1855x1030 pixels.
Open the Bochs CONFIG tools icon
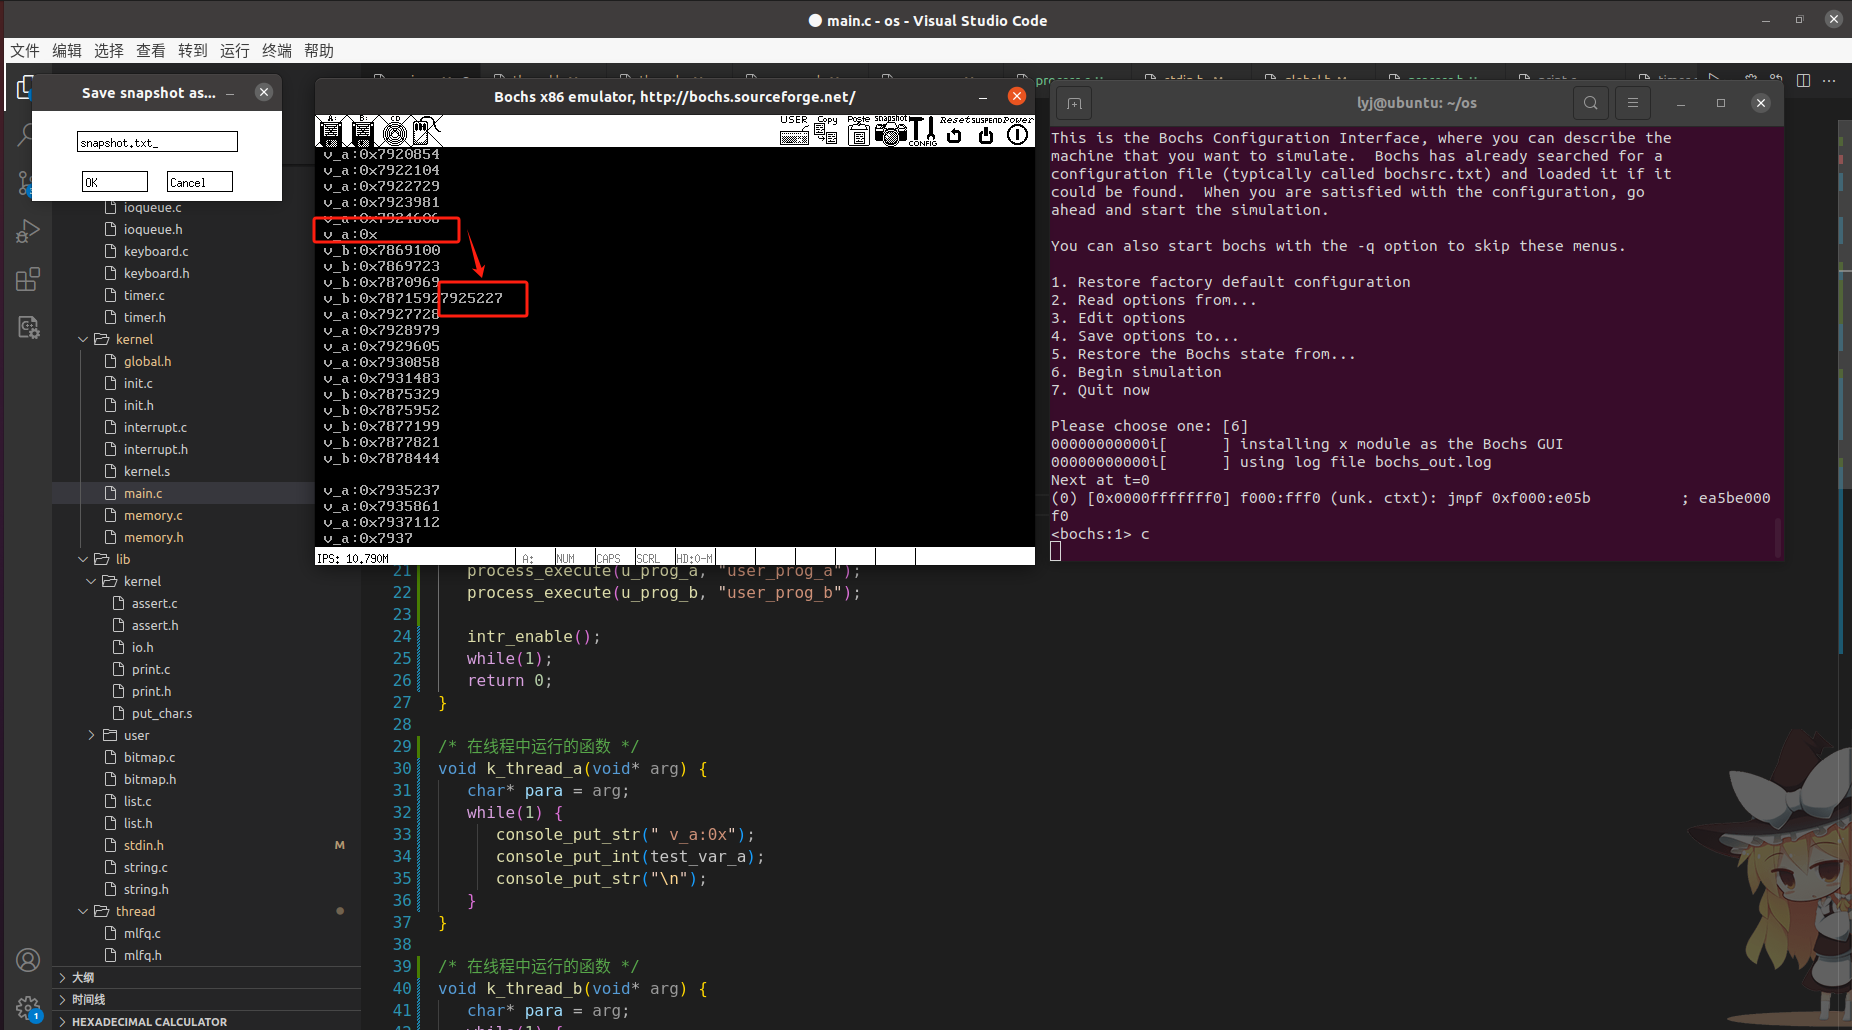point(923,131)
